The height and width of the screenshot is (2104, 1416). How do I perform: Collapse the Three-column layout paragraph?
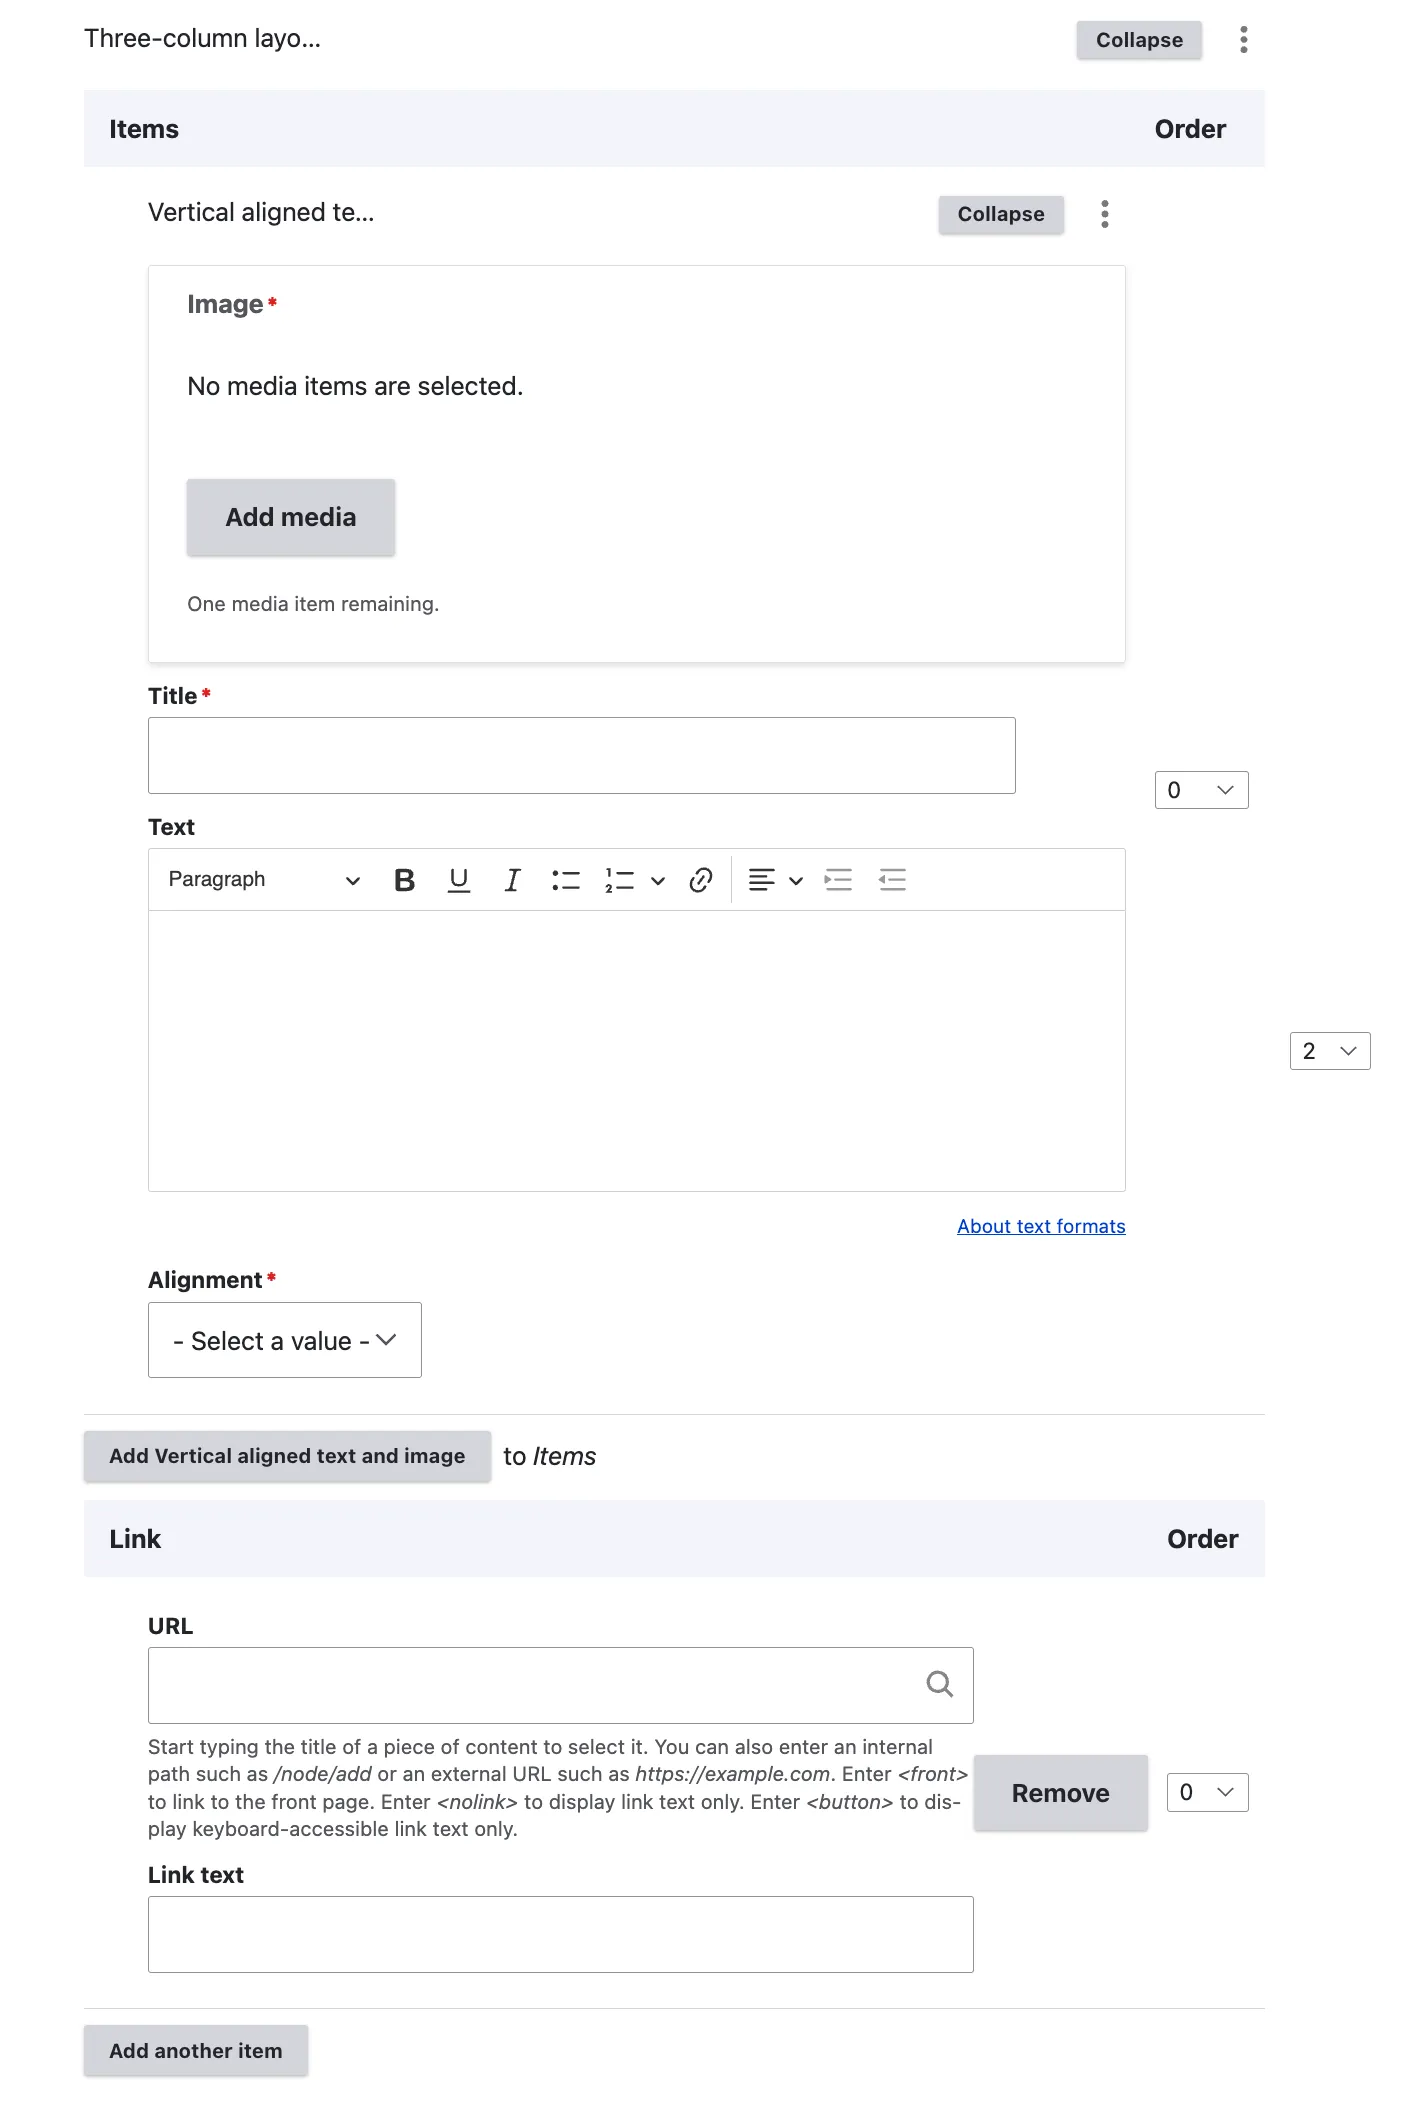[1139, 40]
